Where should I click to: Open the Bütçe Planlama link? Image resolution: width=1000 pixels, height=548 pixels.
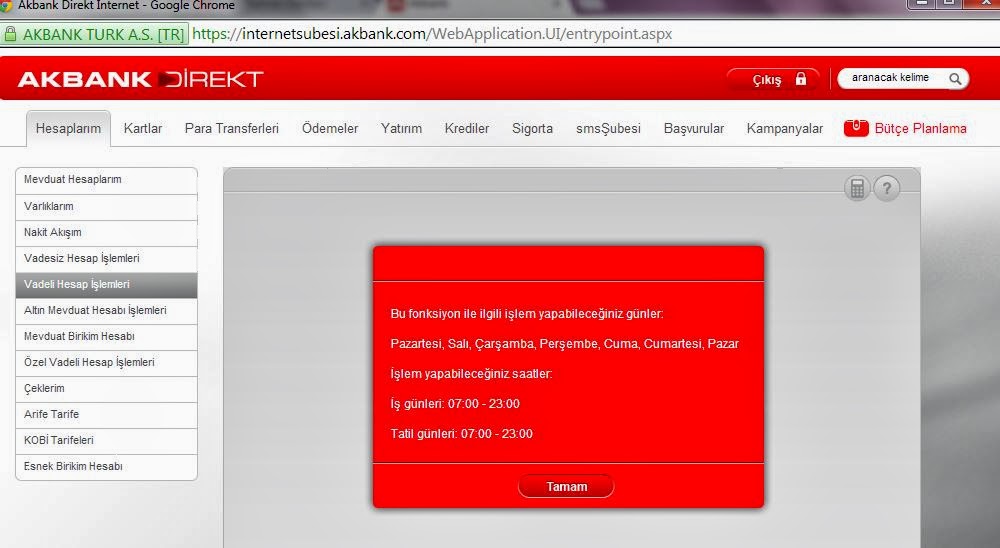[920, 128]
